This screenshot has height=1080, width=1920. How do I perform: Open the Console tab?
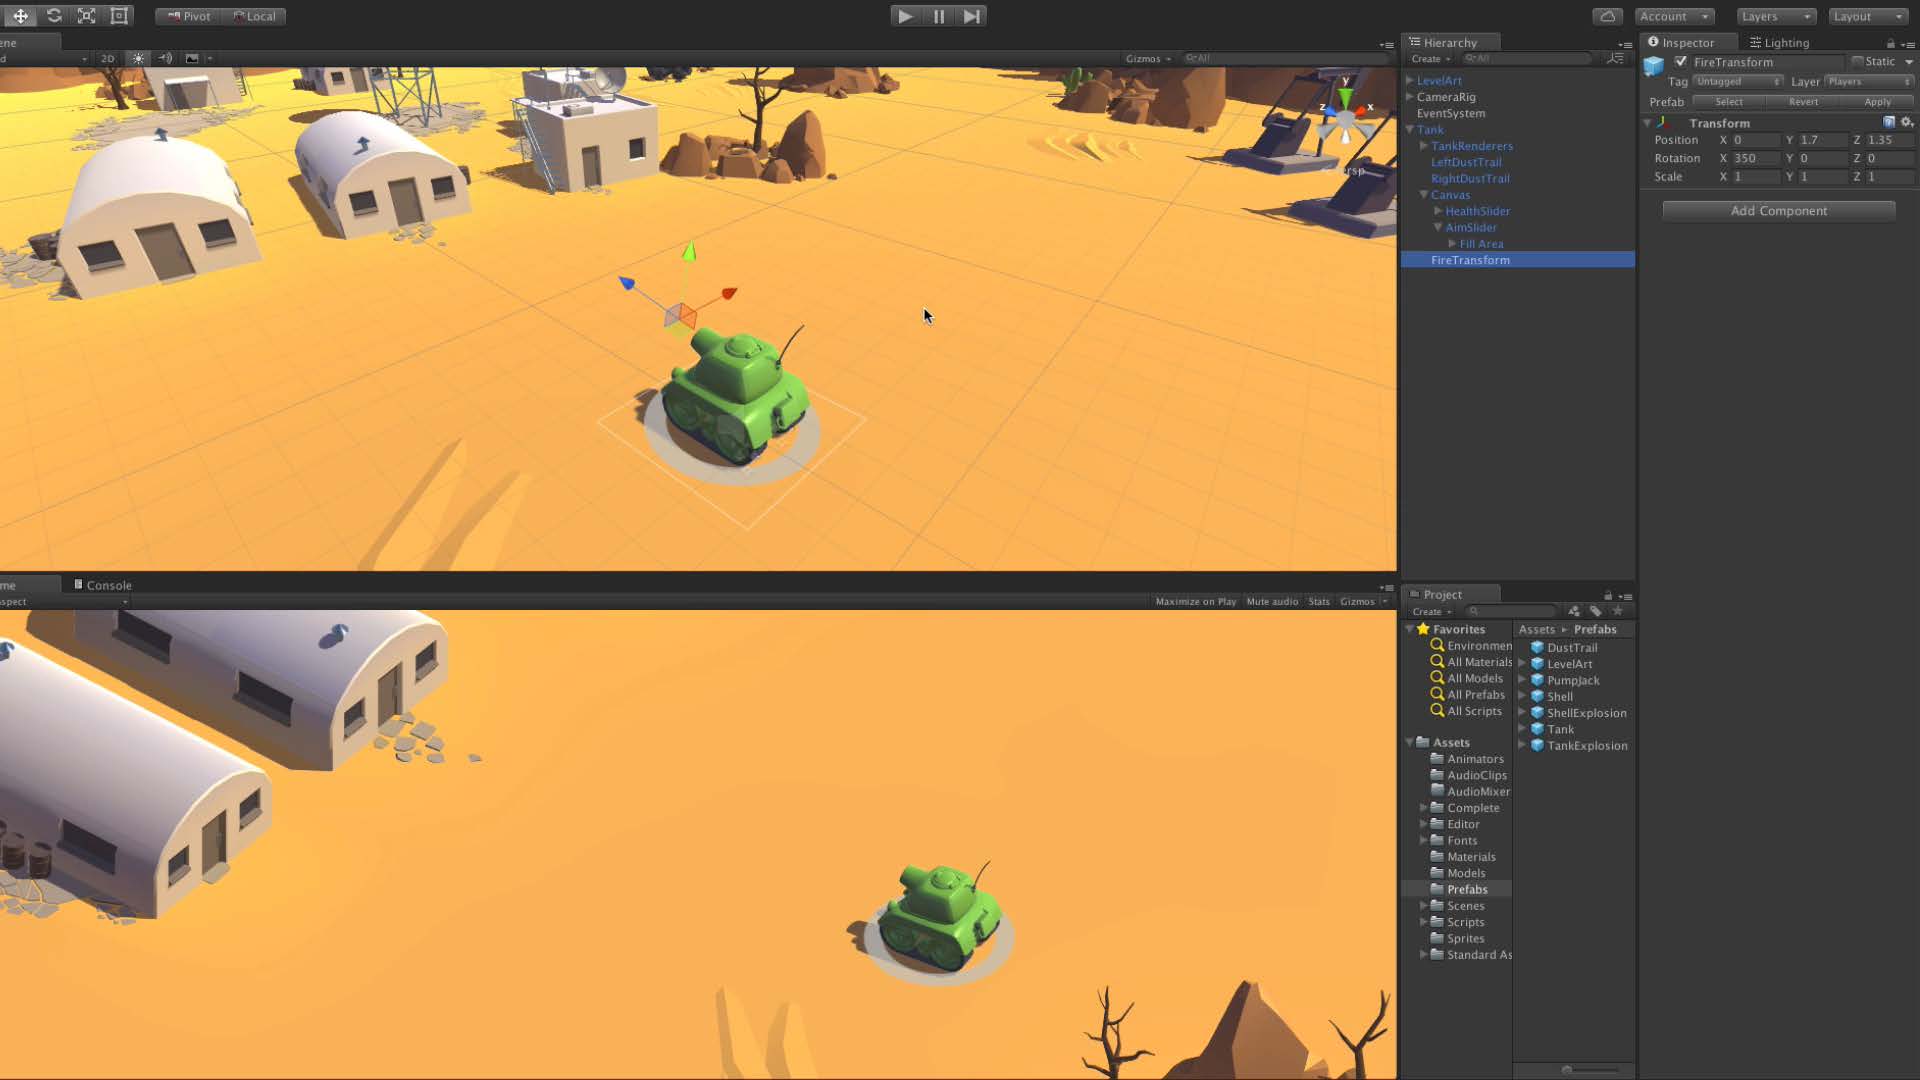104,586
